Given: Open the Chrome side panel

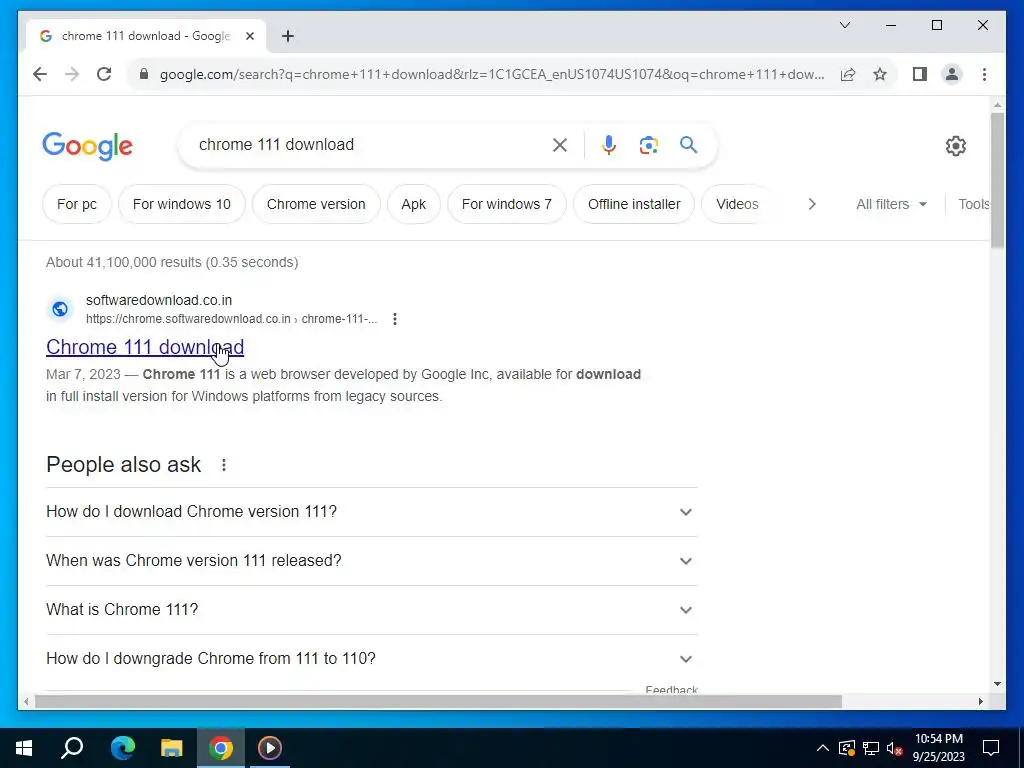Looking at the screenshot, I should click(920, 74).
